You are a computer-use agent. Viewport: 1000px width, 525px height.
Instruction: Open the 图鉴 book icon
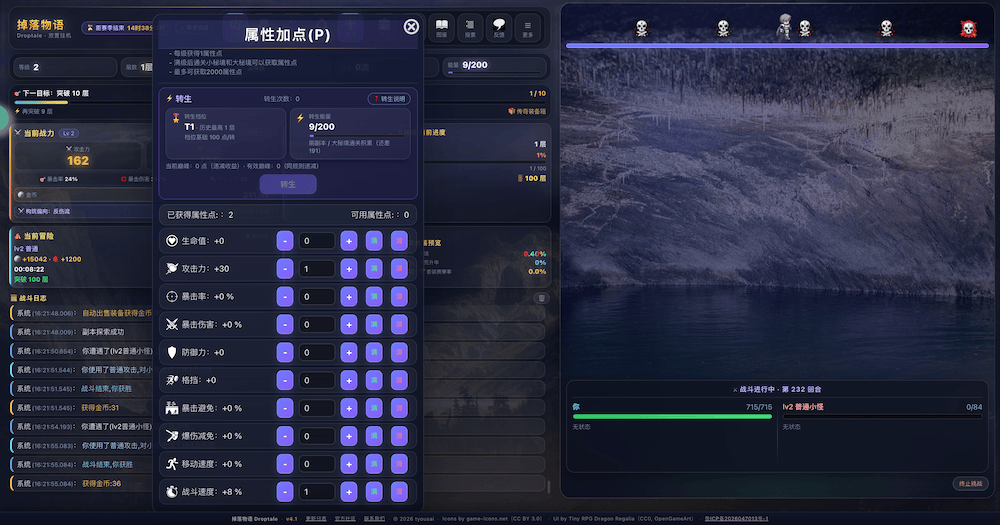[x=441, y=27]
